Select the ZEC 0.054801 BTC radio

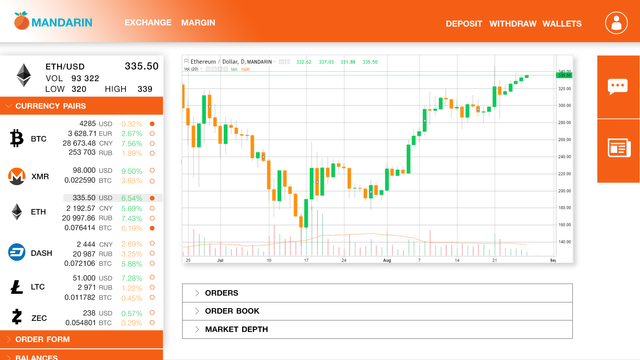click(152, 322)
